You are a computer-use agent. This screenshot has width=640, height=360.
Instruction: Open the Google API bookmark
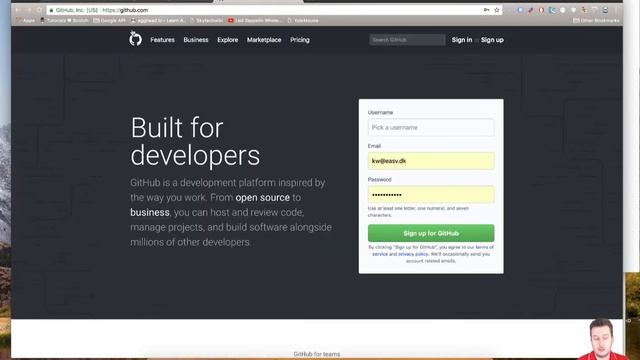coord(110,20)
